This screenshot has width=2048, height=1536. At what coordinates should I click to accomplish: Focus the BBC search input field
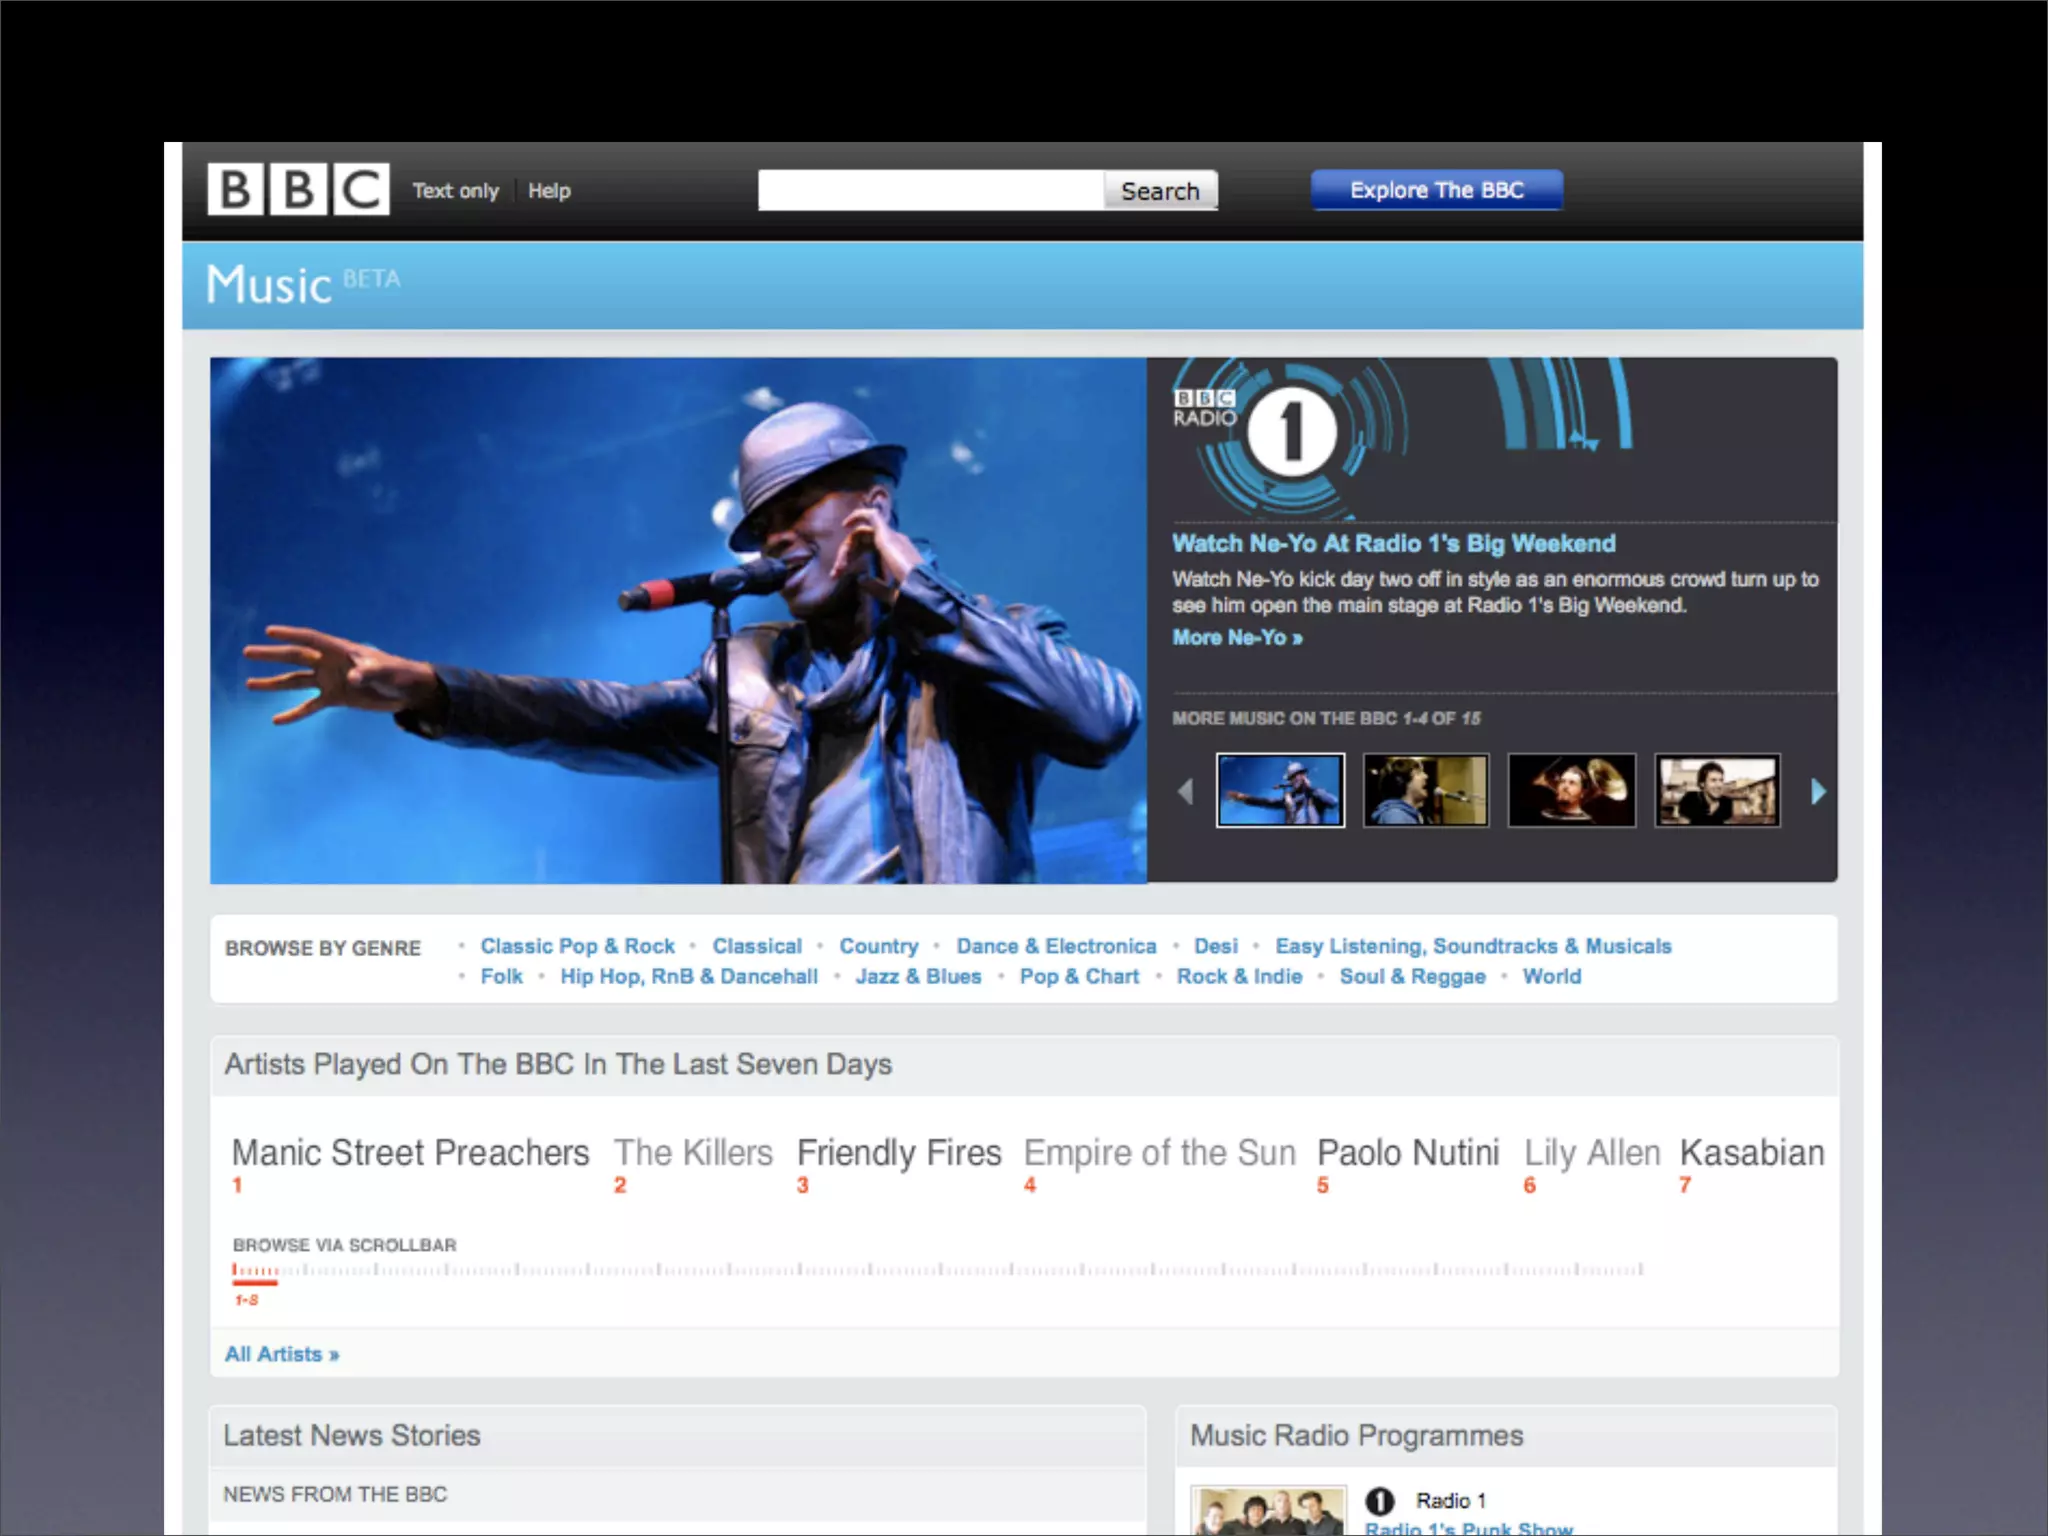click(930, 190)
